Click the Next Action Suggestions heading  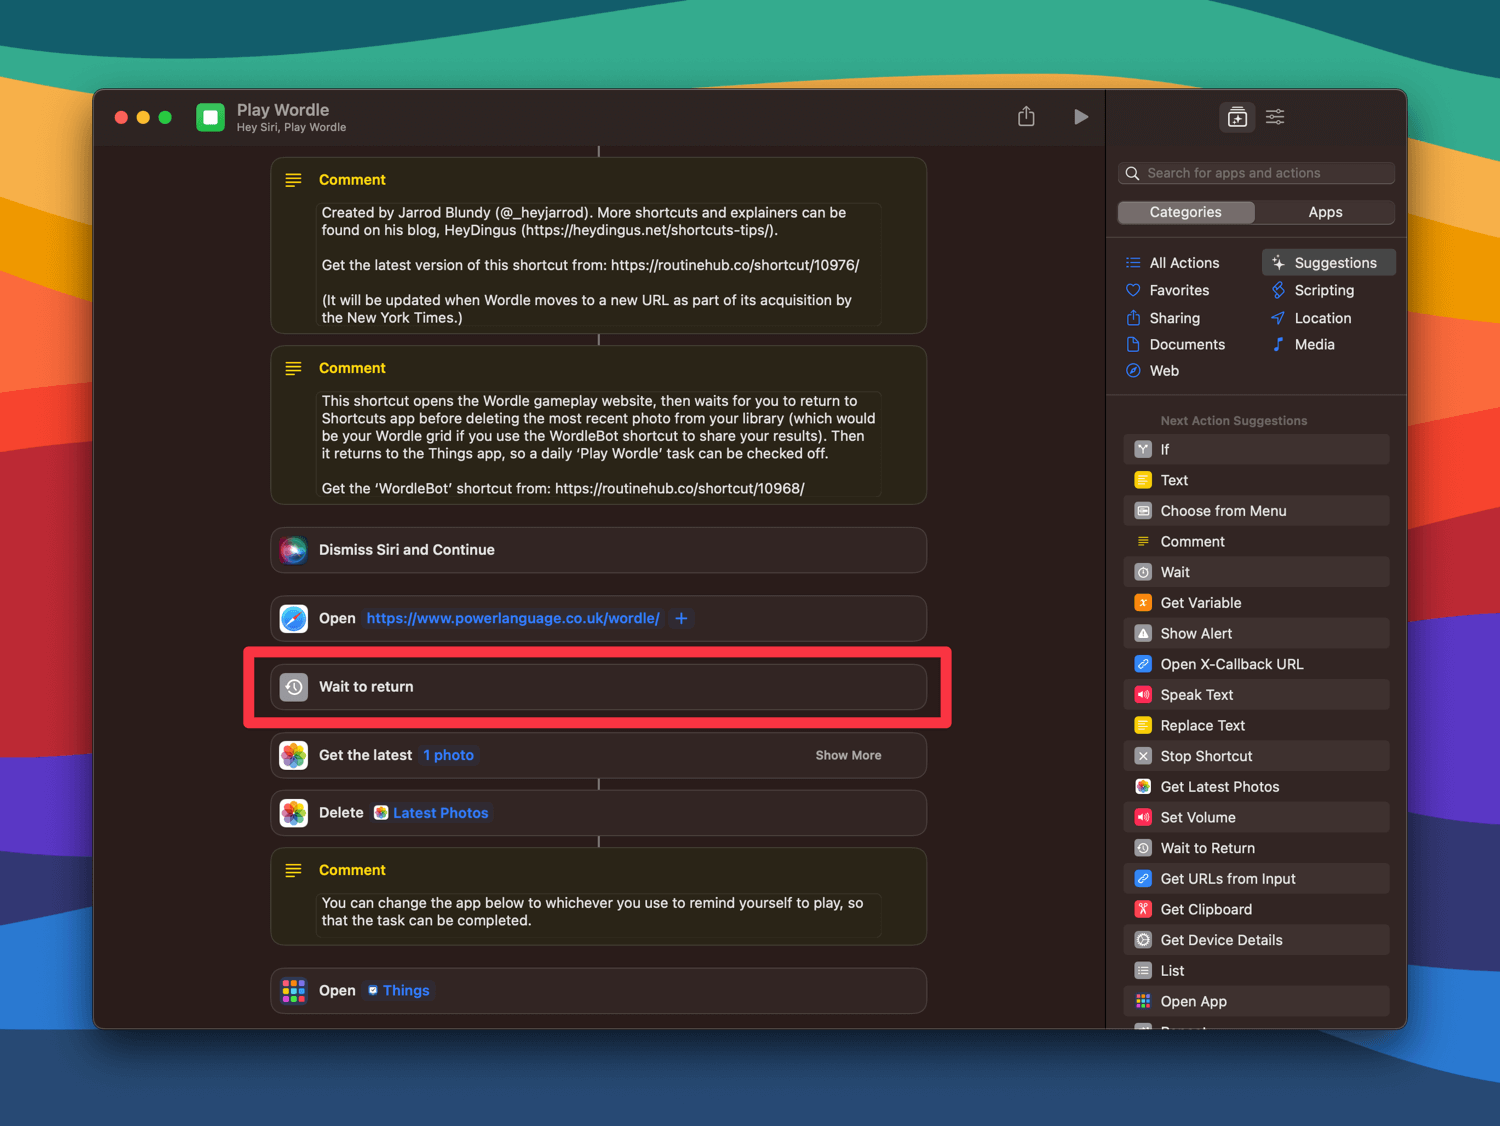pos(1233,421)
